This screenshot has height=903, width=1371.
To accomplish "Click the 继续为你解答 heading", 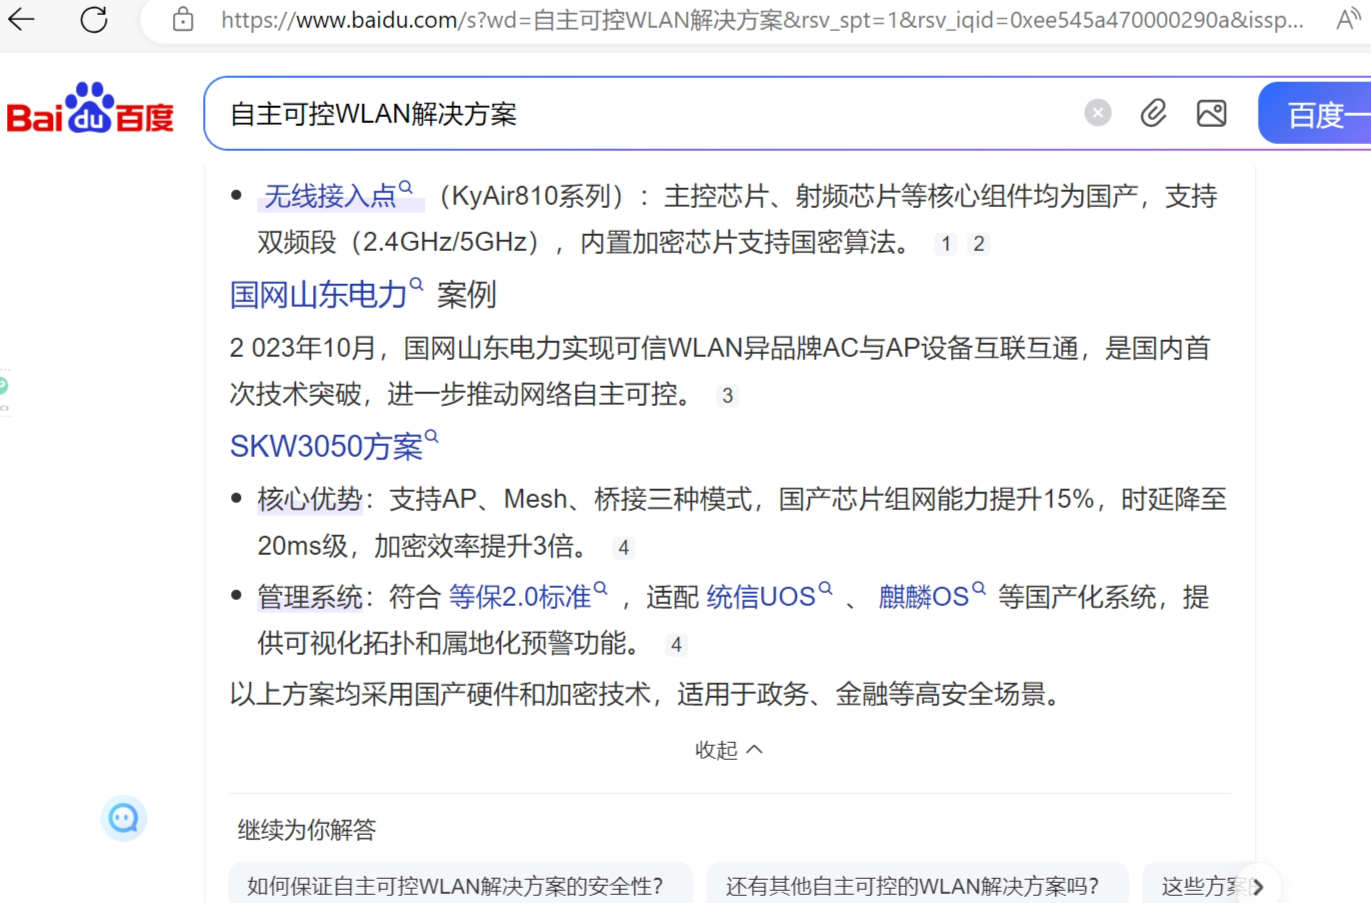I will (x=307, y=829).
